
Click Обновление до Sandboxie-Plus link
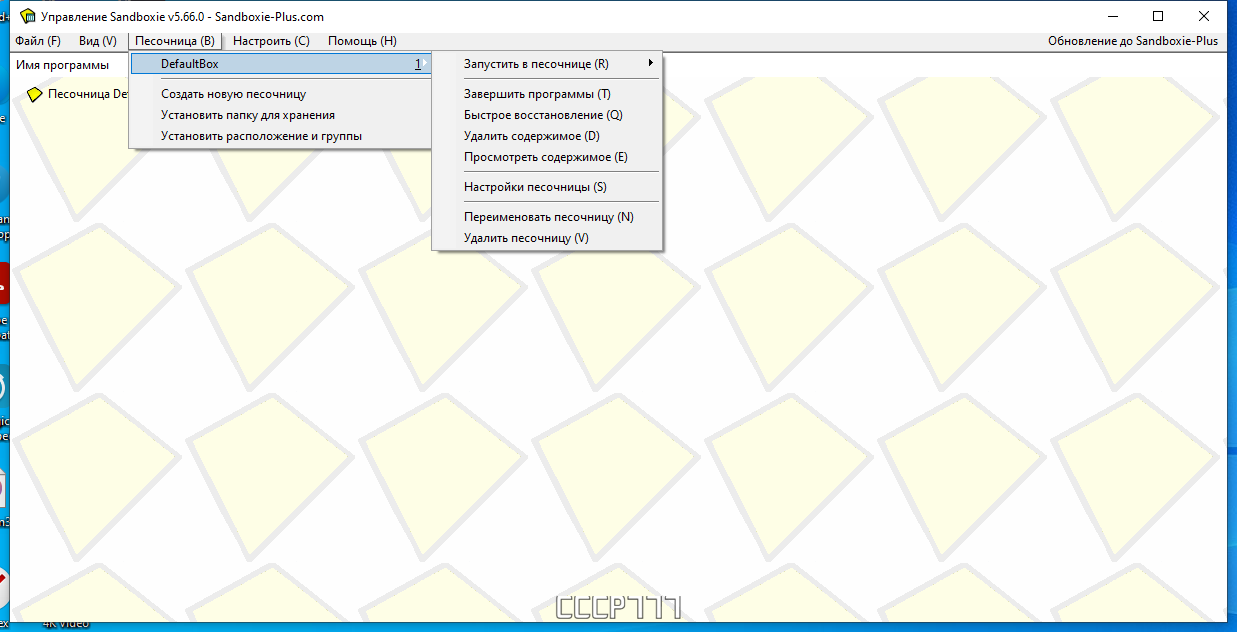click(x=1133, y=41)
